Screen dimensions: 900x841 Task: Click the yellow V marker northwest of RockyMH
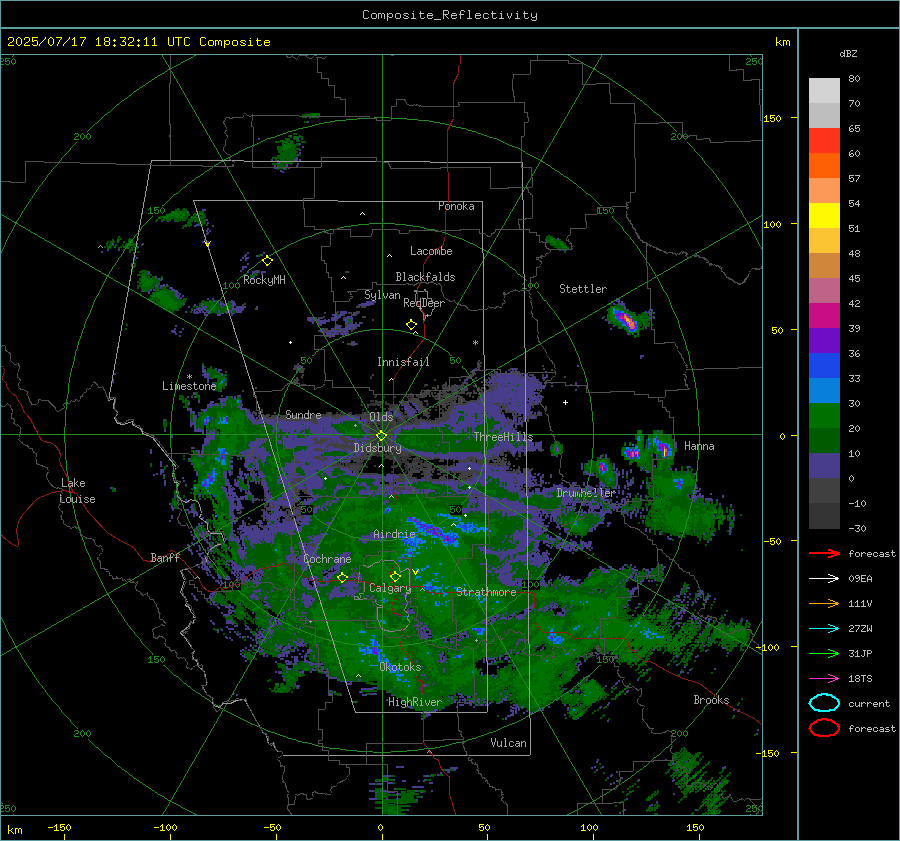(207, 244)
